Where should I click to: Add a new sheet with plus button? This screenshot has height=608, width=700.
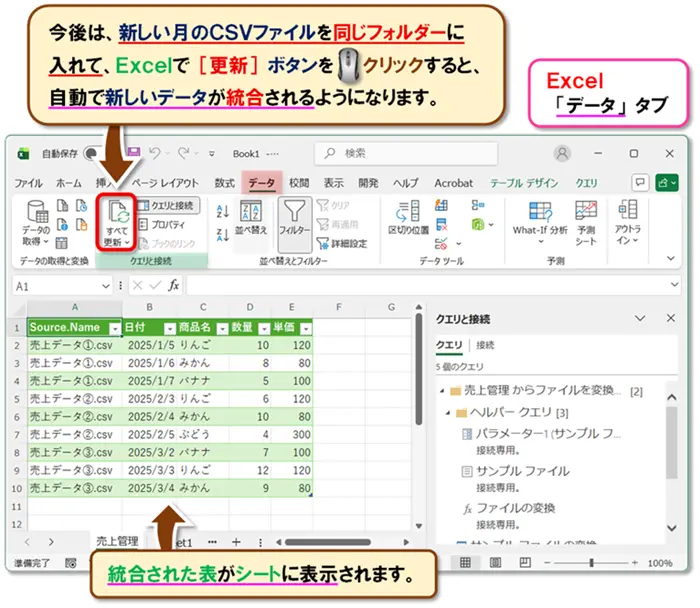(236, 542)
